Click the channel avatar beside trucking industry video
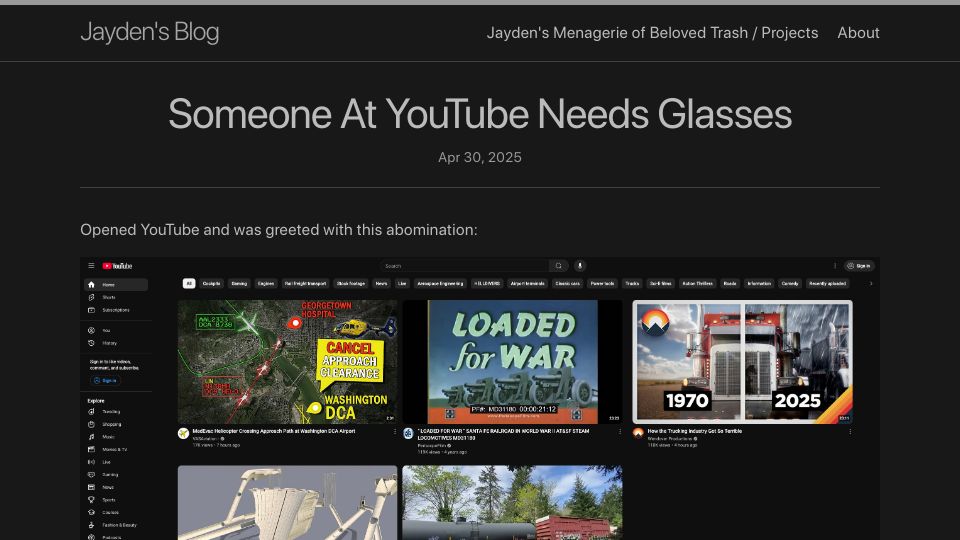Image resolution: width=960 pixels, height=540 pixels. click(638, 433)
